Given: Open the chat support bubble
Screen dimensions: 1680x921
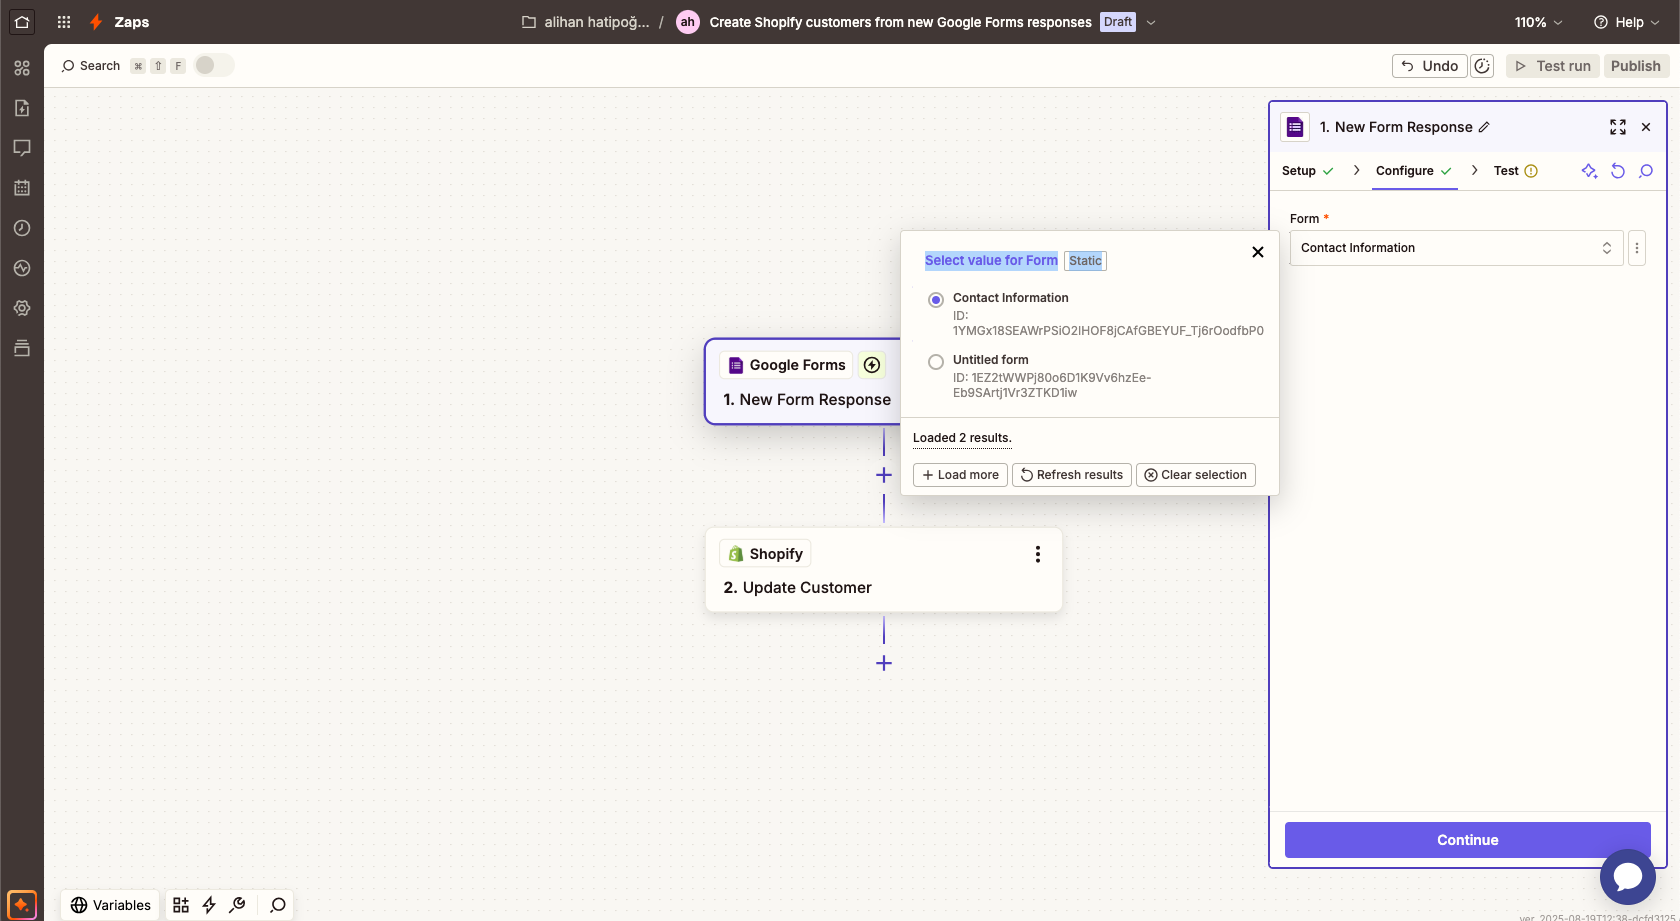Looking at the screenshot, I should click(1627, 876).
